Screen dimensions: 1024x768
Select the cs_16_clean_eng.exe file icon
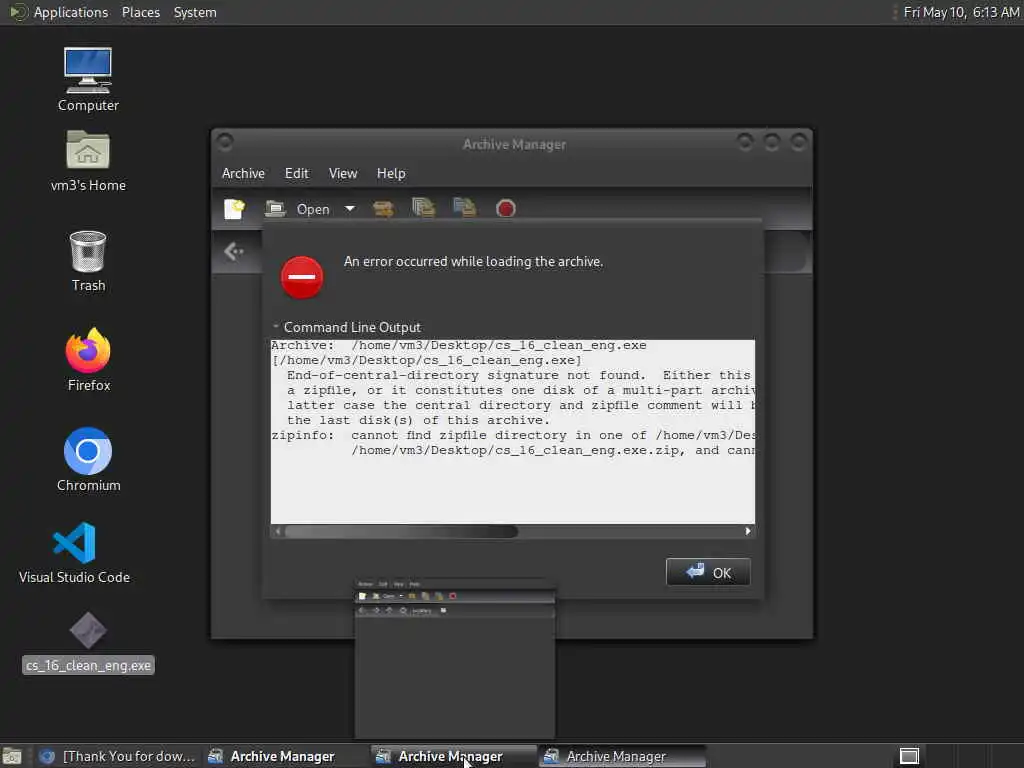(x=88, y=643)
